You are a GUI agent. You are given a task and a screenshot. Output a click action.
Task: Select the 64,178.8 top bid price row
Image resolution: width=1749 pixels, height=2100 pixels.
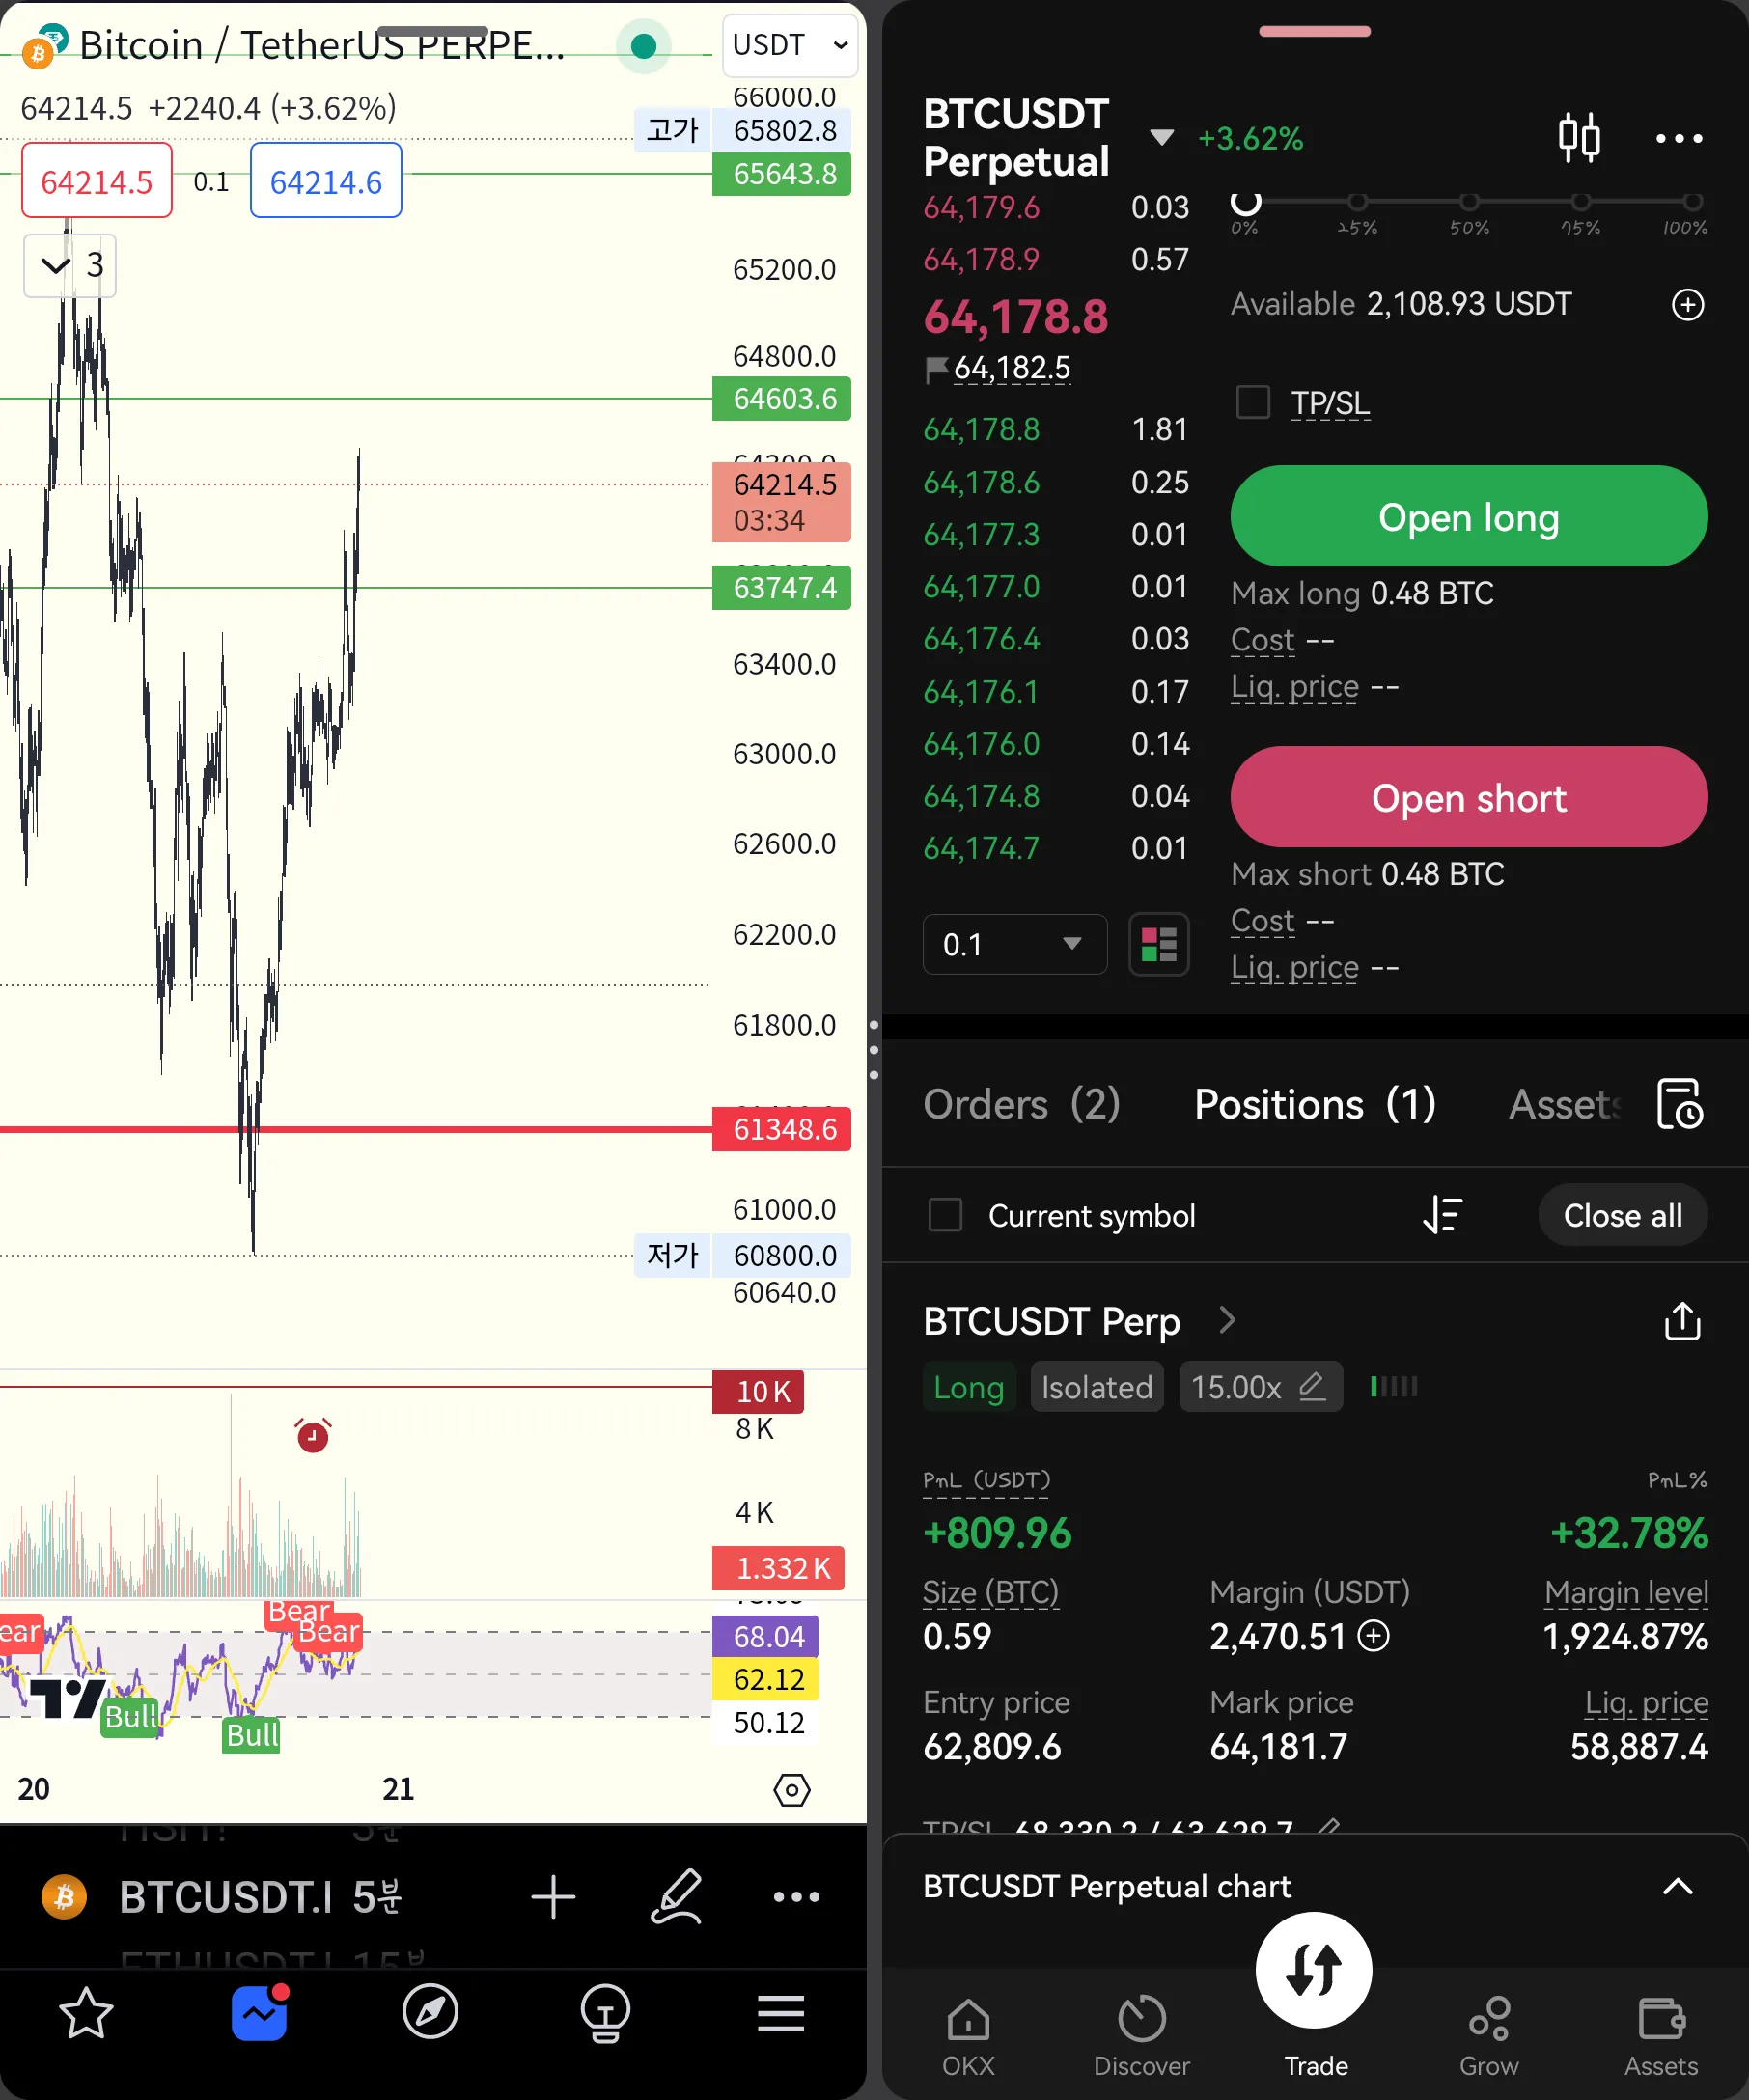pos(1056,429)
